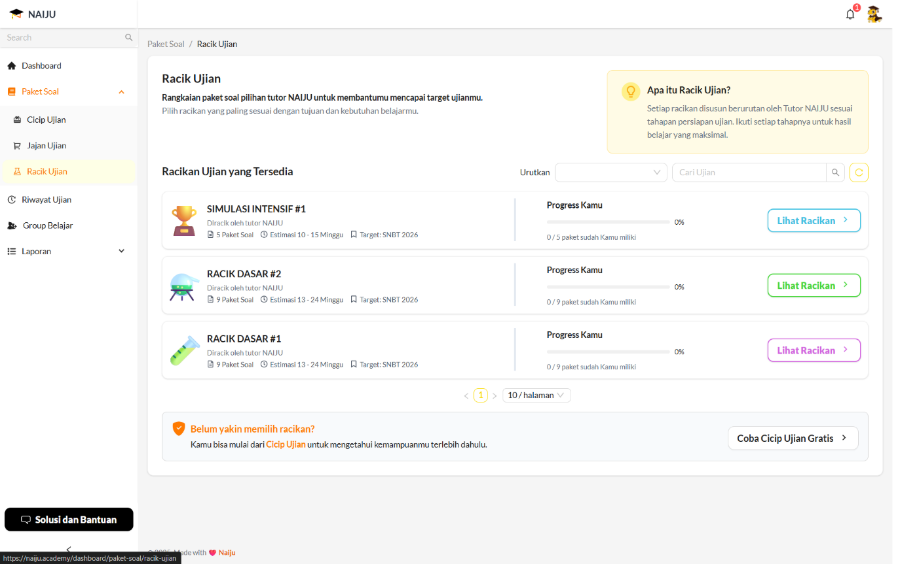This screenshot has height=564, width=900.
Task: Collapse the sidebar with bottom chevron
Action: 69,549
